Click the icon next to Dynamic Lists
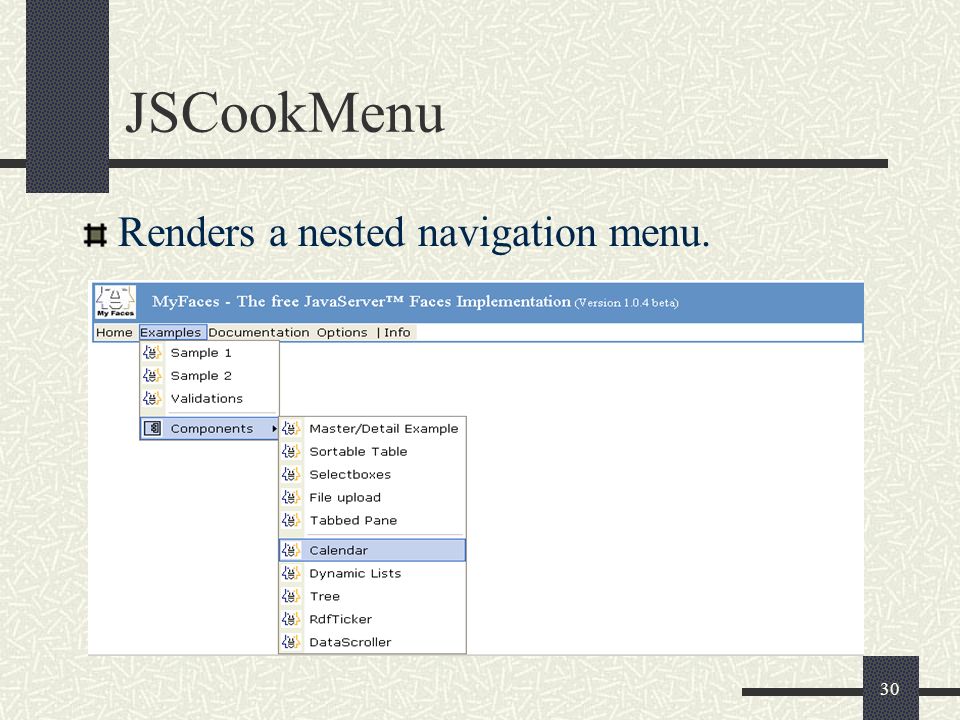 tap(291, 573)
